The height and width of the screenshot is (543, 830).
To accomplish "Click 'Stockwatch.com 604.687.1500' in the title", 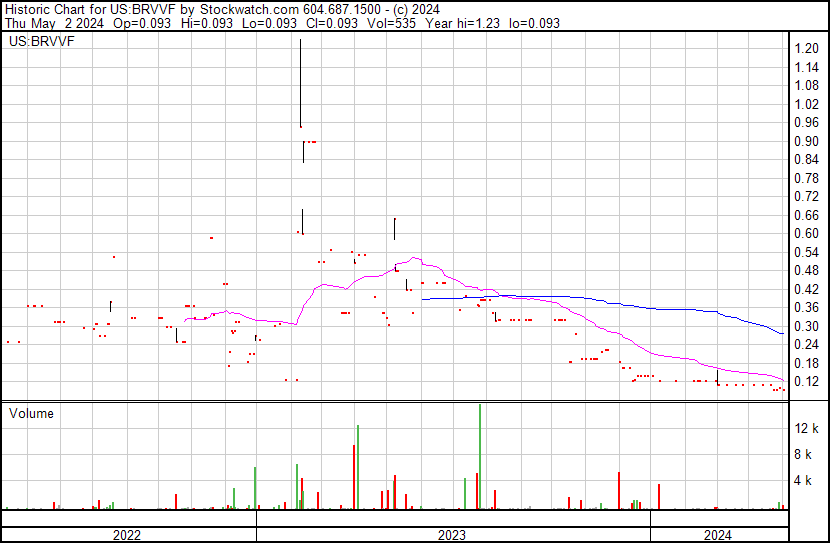I will 290,9.
